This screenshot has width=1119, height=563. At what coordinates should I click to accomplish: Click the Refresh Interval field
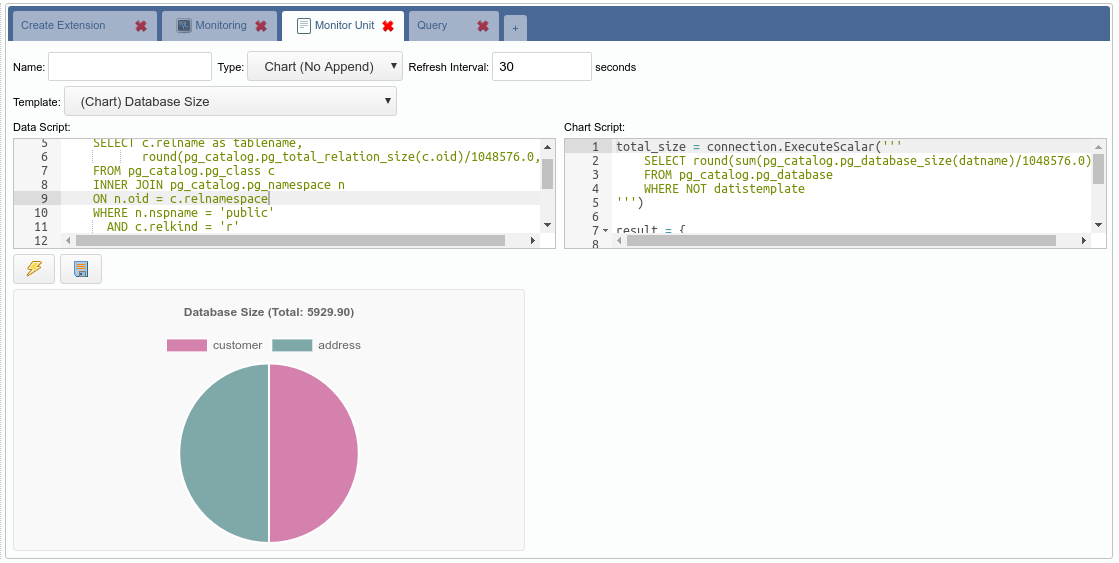point(541,67)
